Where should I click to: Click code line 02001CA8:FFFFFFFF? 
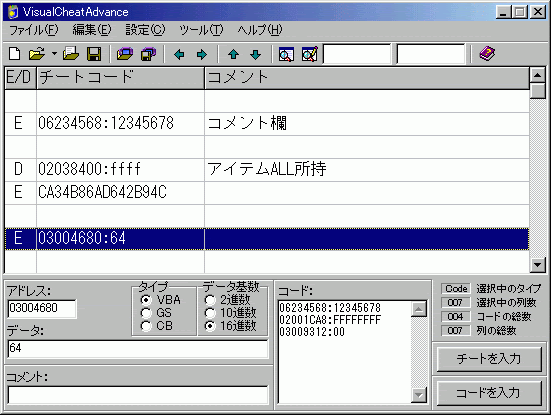click(330, 320)
